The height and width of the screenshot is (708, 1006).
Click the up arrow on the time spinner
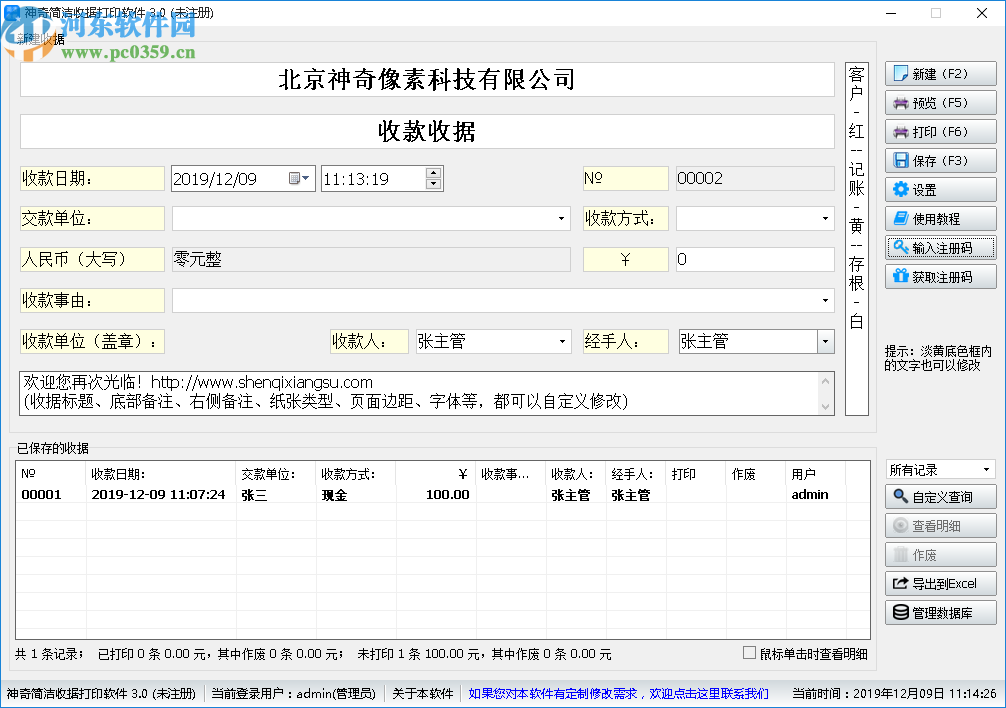pos(434,172)
